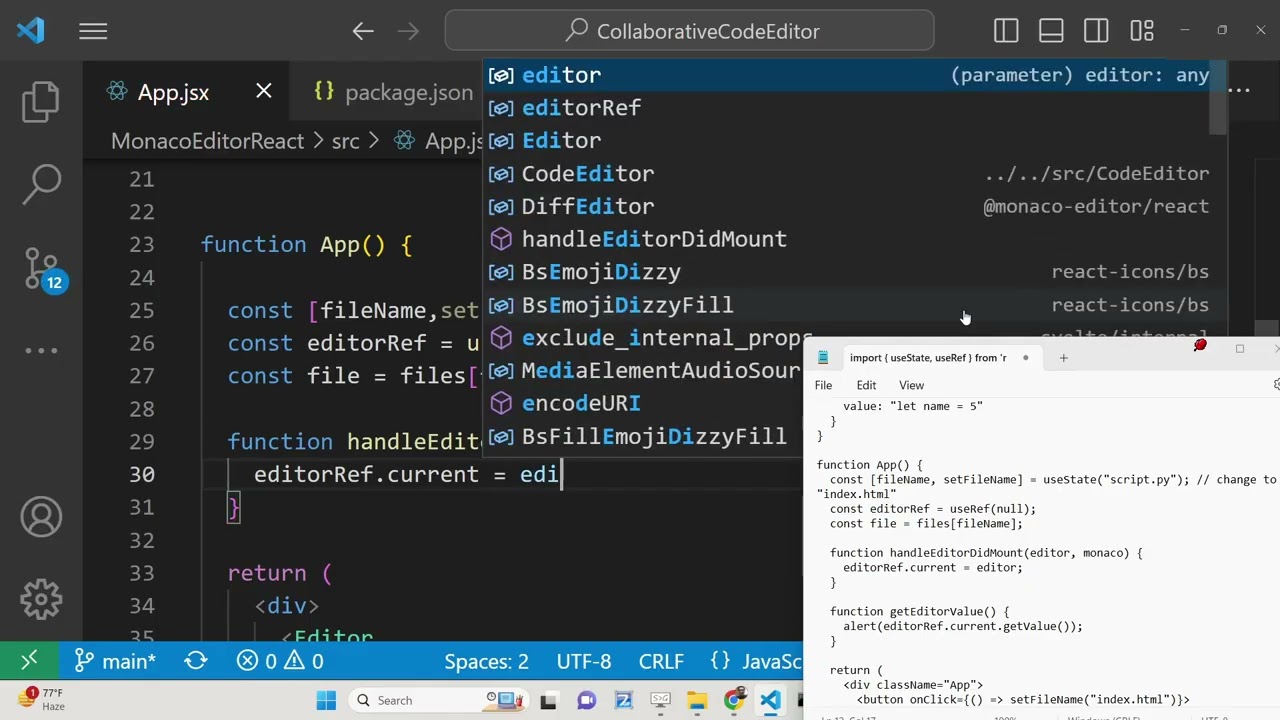Click src breadcrumb segment
The image size is (1280, 720).
point(345,141)
